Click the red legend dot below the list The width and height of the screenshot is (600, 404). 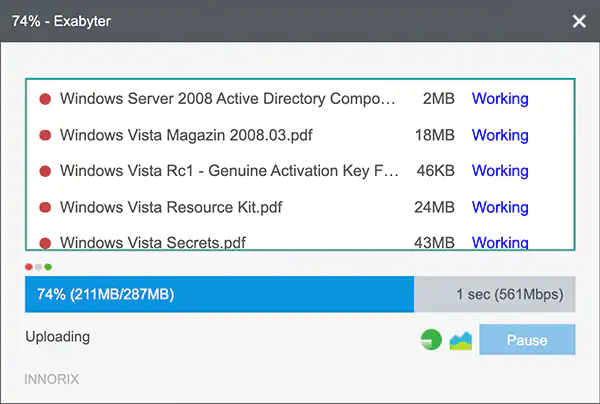click(29, 267)
